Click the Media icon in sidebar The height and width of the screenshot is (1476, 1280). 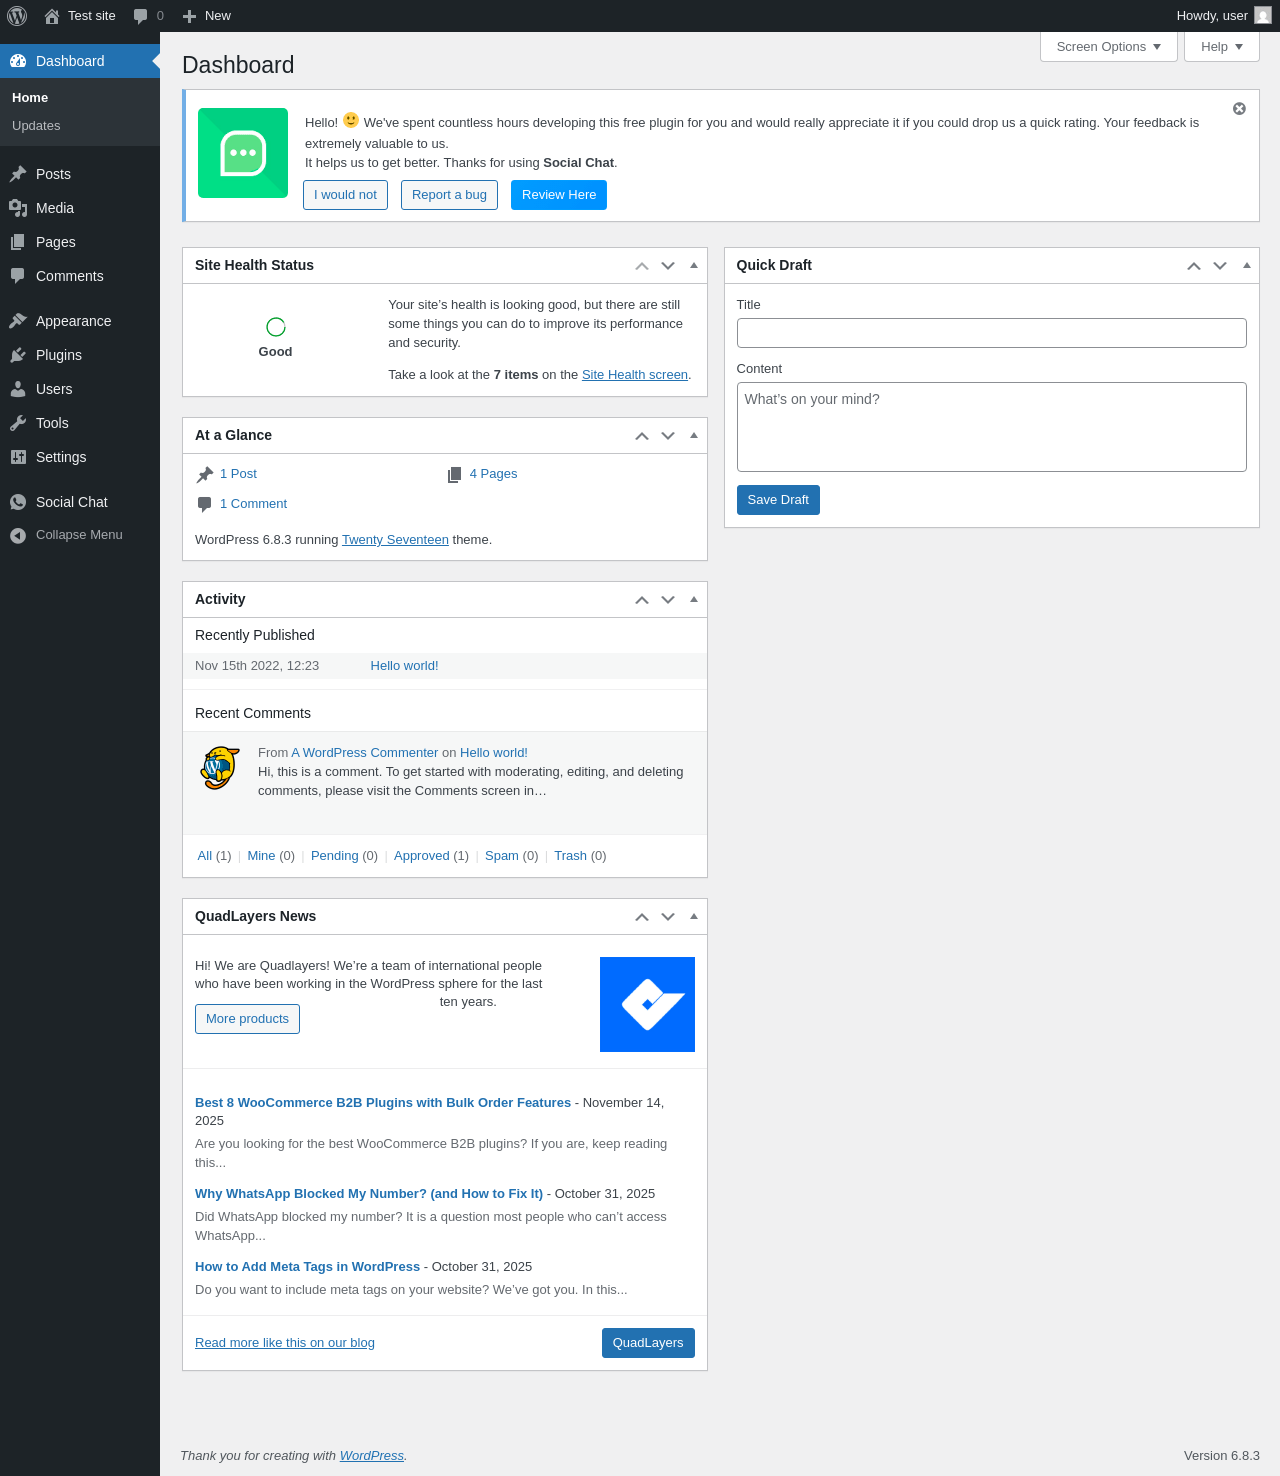18,208
